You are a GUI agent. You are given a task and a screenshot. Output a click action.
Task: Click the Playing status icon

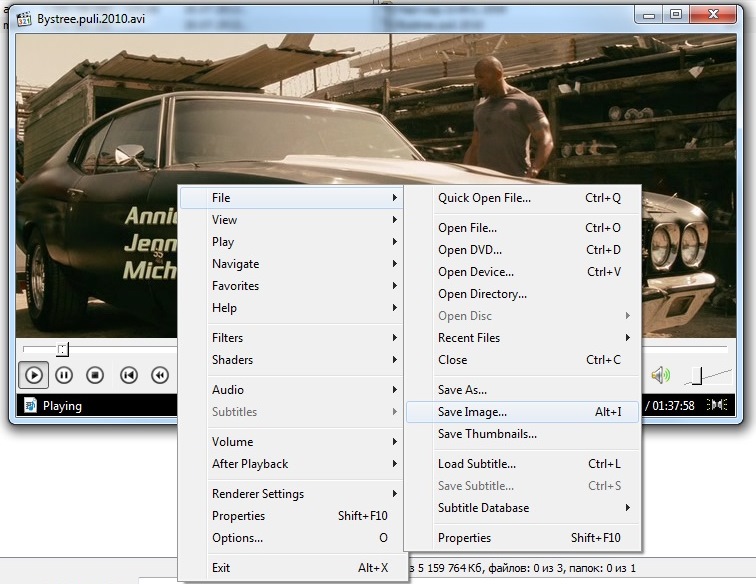click(x=31, y=406)
